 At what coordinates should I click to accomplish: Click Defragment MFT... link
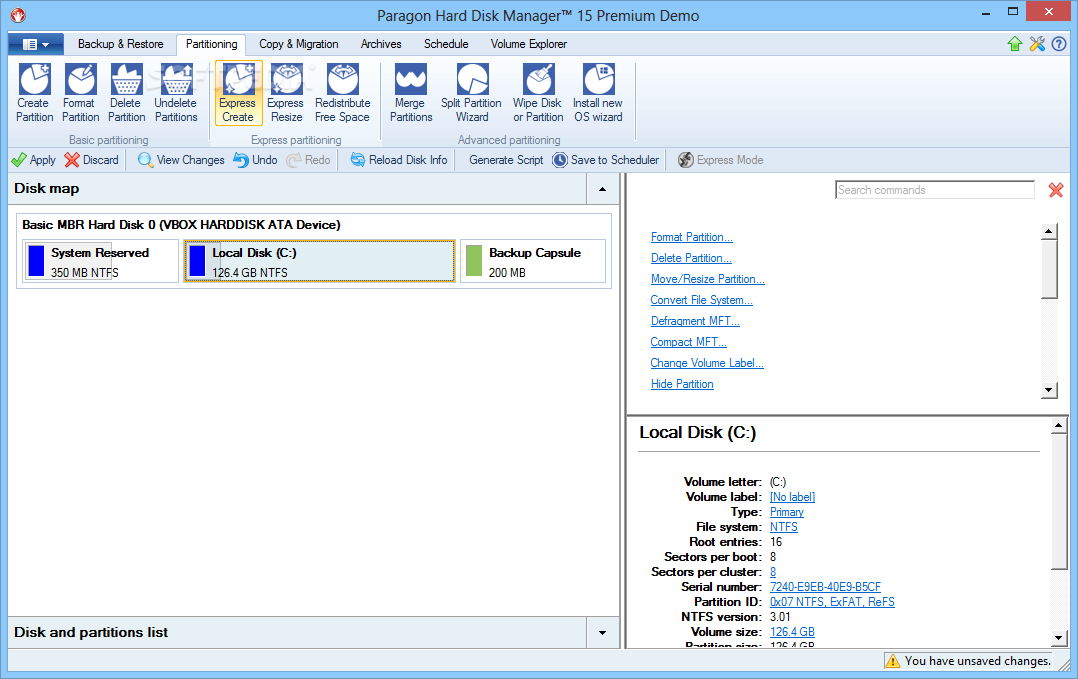point(695,321)
